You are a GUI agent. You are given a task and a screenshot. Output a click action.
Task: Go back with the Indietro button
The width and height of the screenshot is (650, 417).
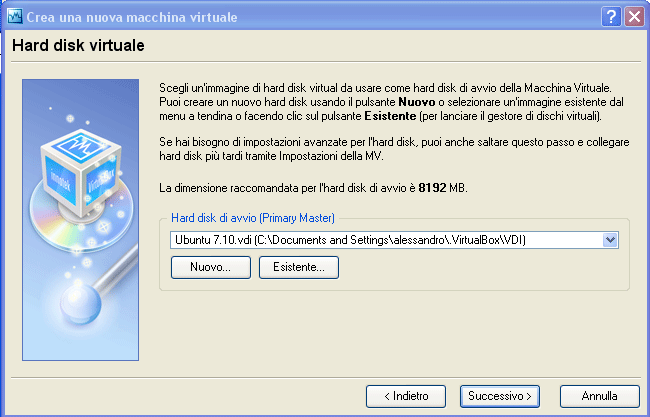pyautogui.click(x=406, y=396)
